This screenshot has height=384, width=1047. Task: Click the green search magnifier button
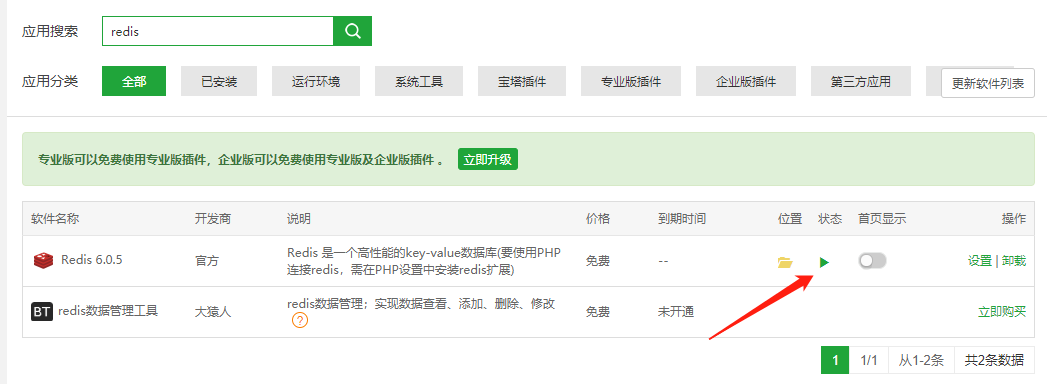click(353, 31)
